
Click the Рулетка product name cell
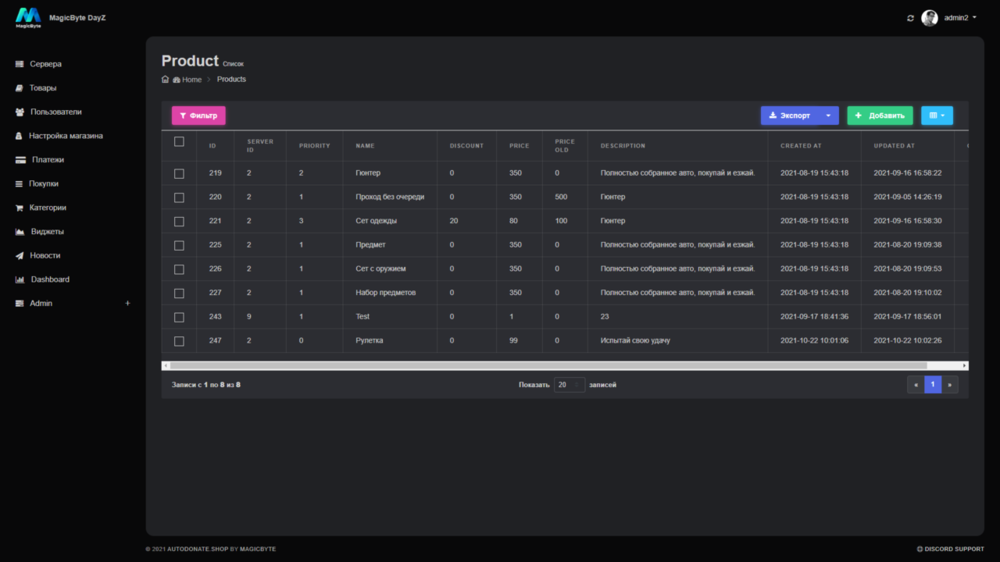coord(369,341)
